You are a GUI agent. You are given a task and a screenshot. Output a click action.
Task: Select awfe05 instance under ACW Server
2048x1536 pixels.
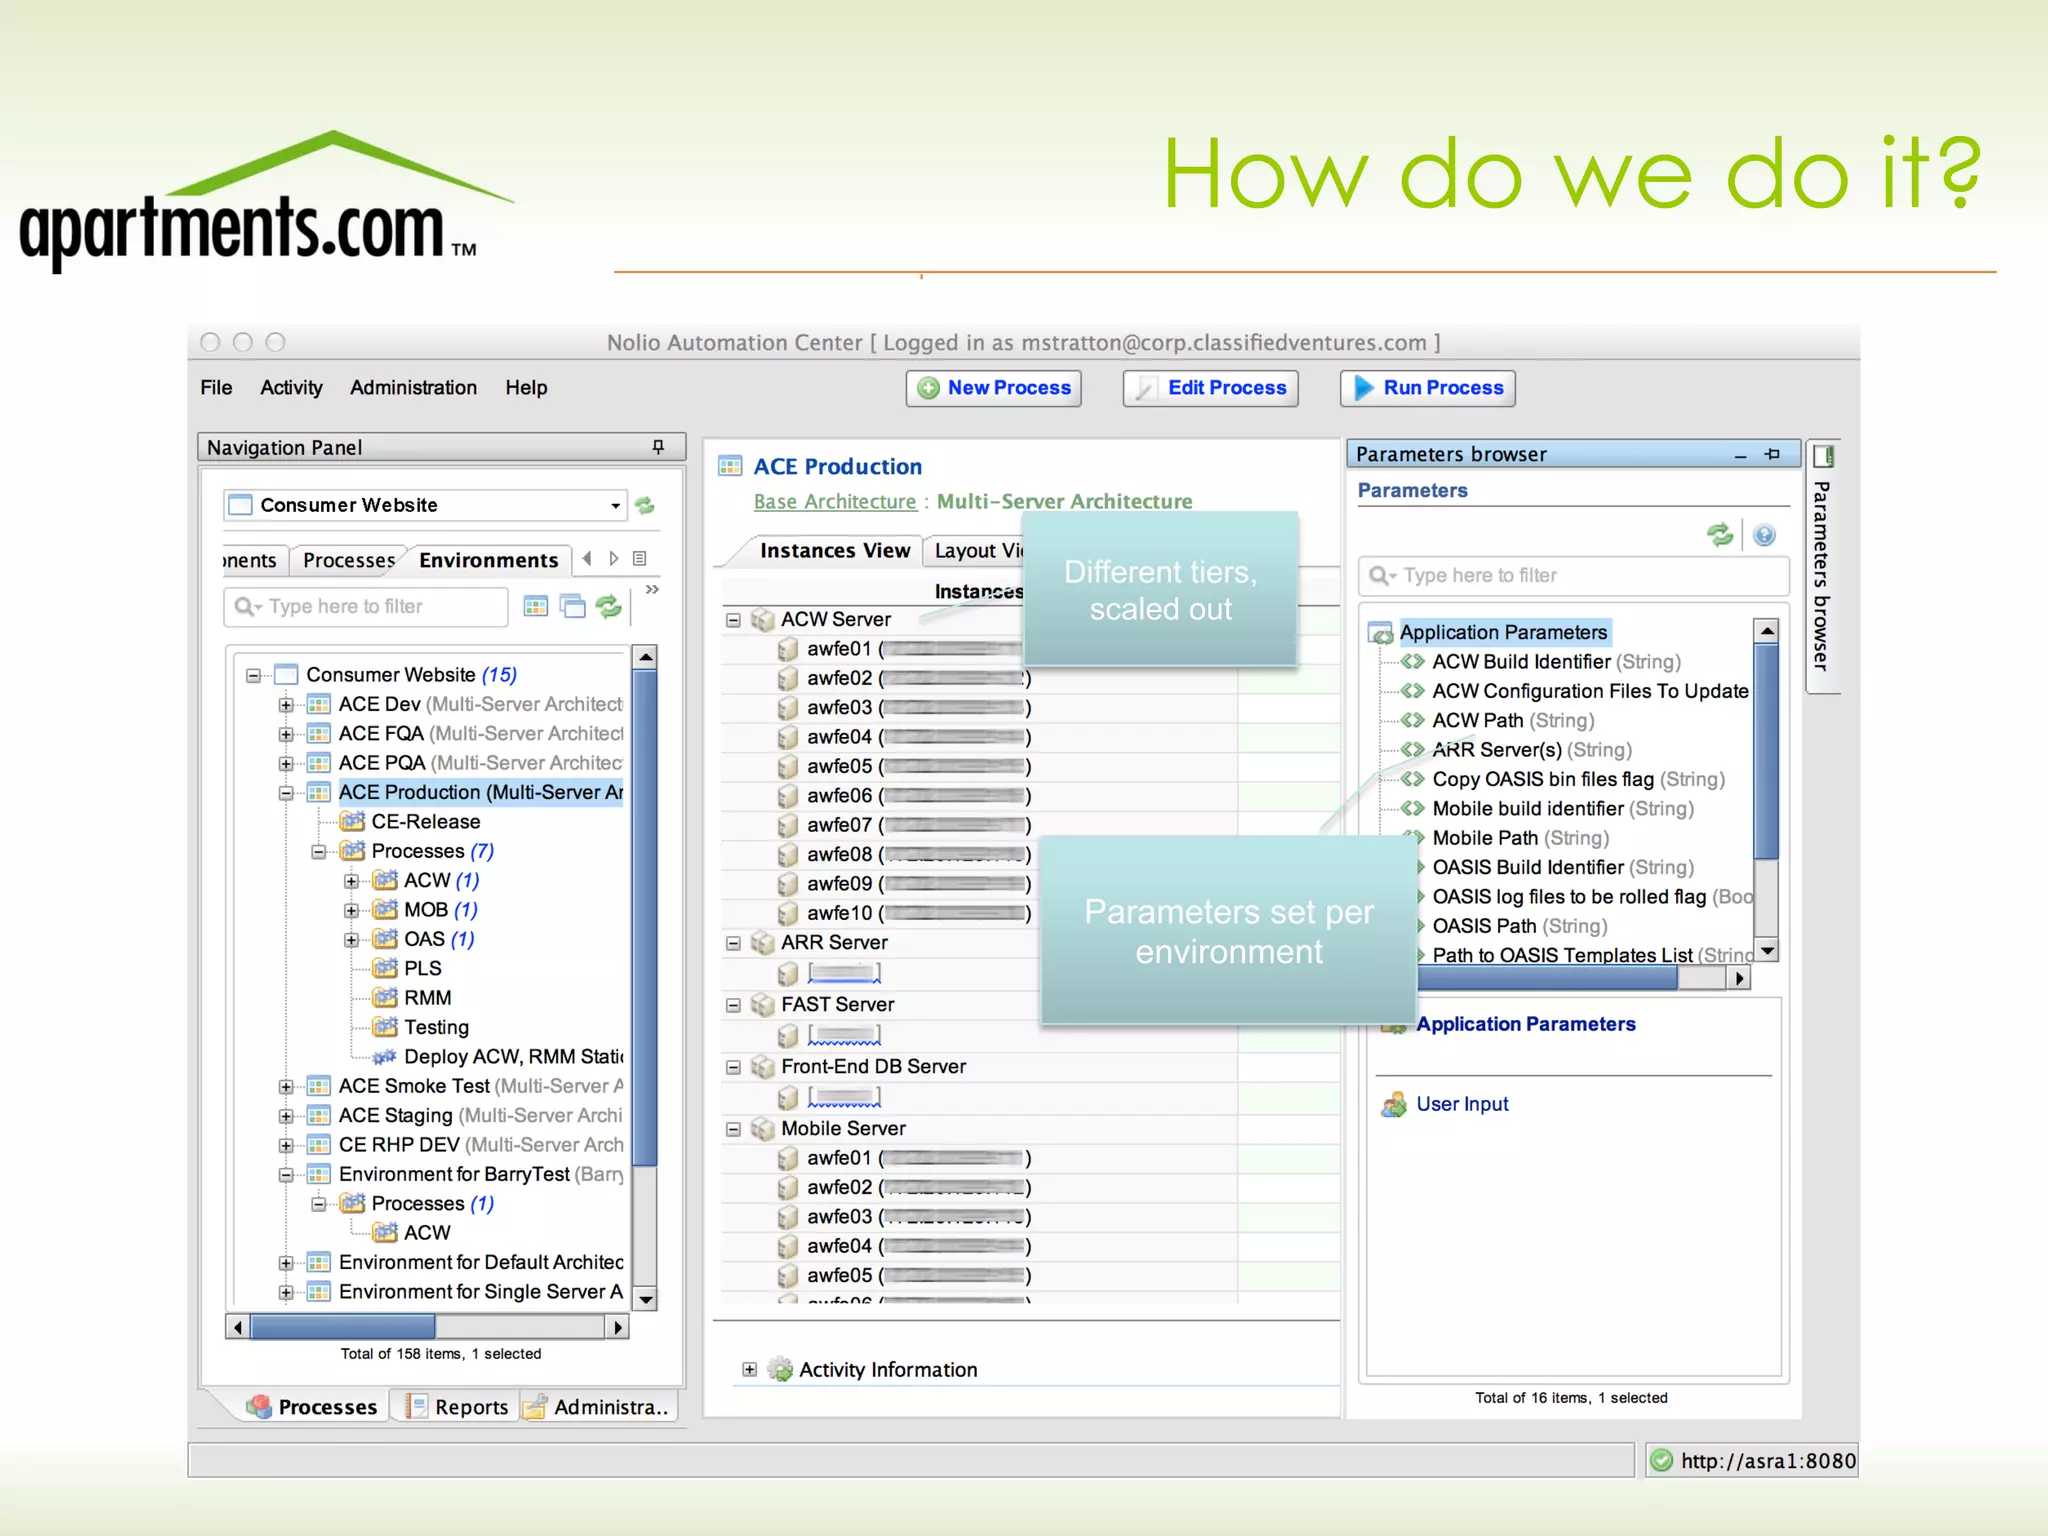(903, 767)
